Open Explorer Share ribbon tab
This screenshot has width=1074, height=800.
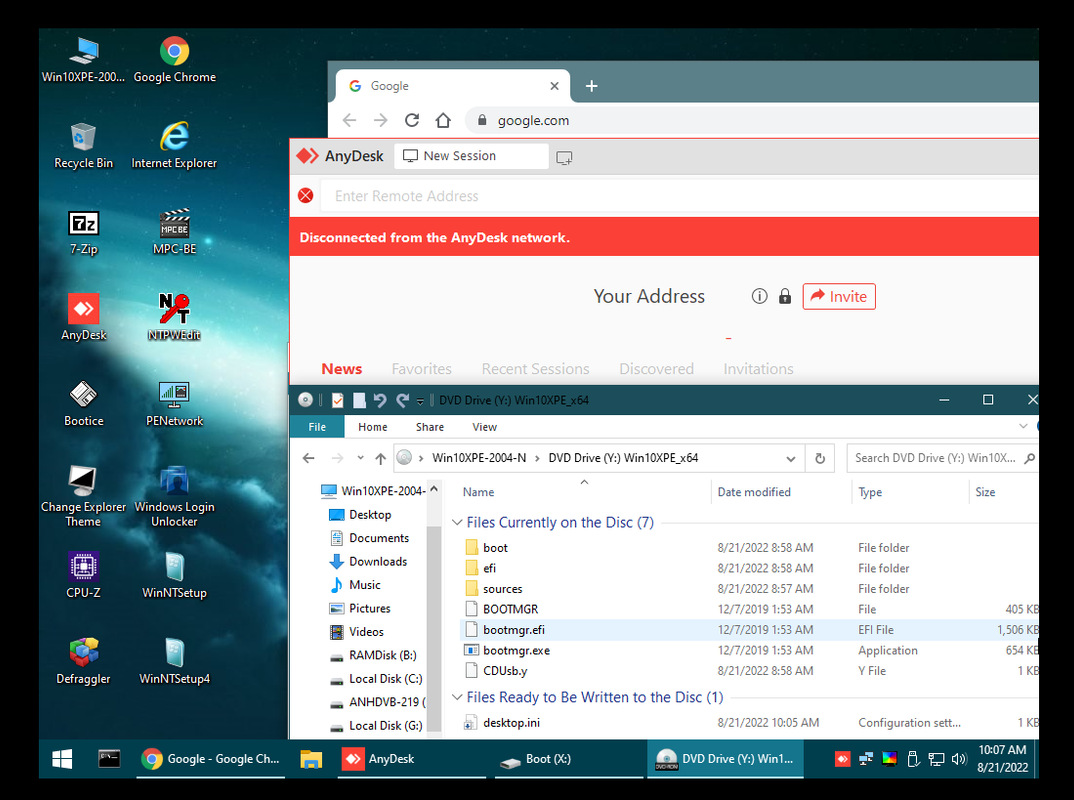click(430, 427)
